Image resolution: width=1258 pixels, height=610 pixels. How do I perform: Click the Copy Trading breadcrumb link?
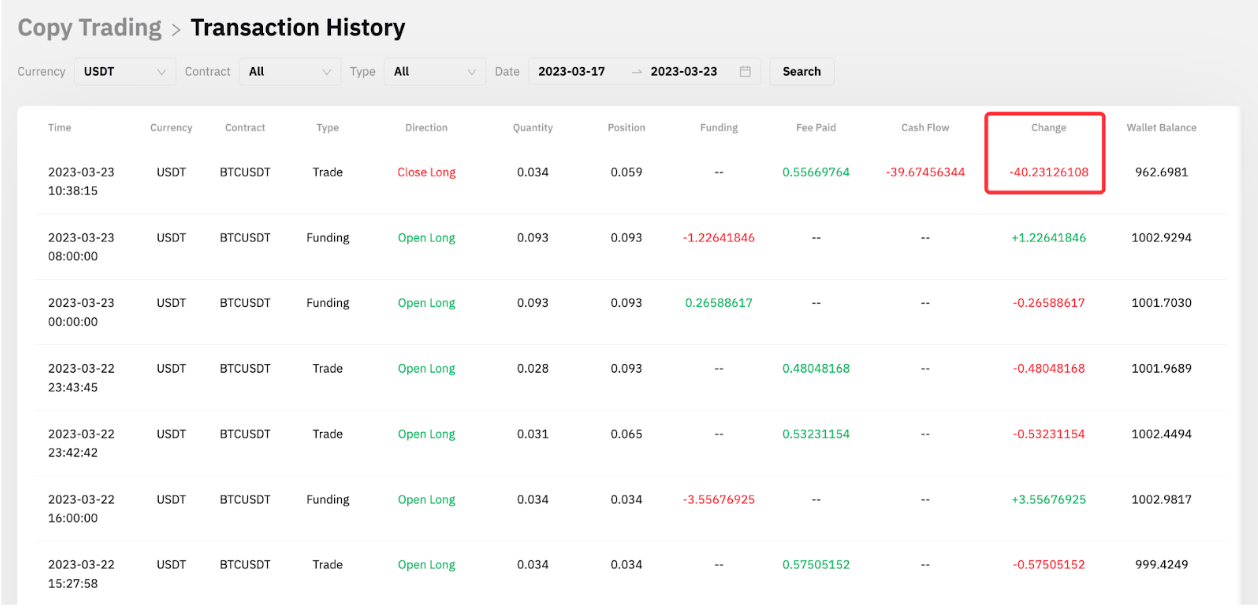point(89,28)
